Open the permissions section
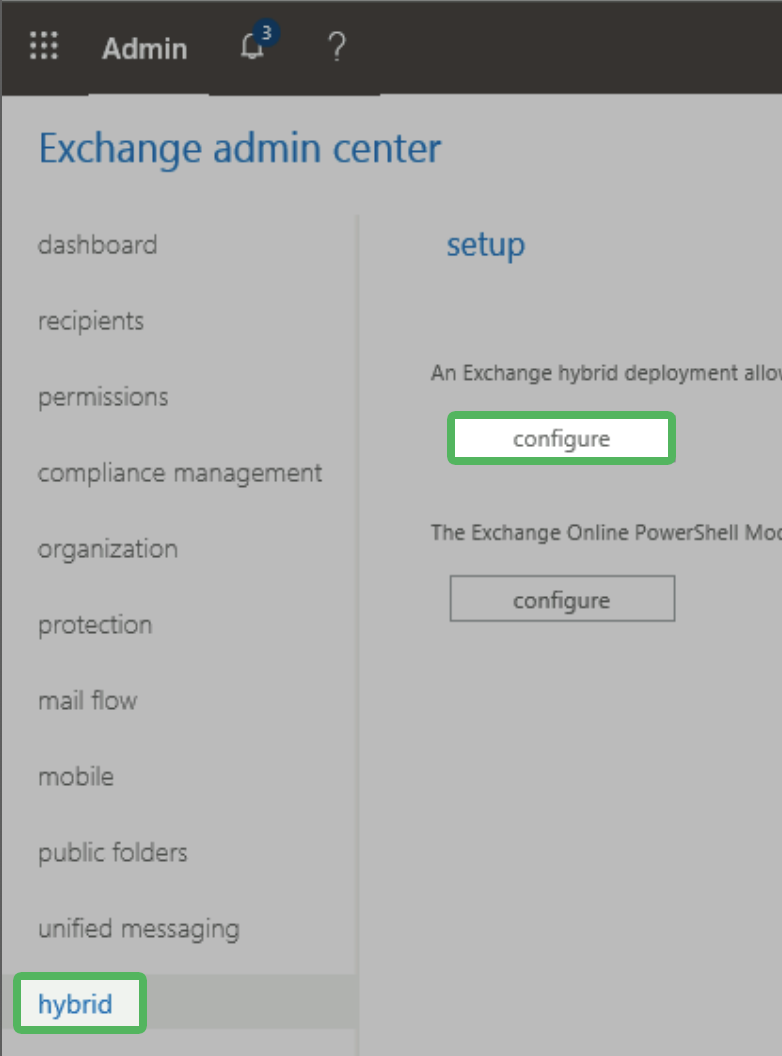Viewport: 782px width, 1056px height. pyautogui.click(x=103, y=396)
